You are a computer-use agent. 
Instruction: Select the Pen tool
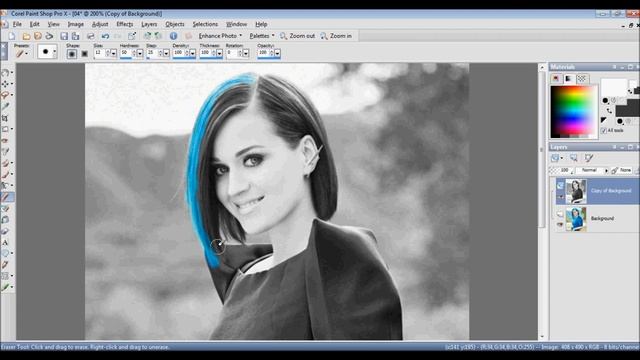point(5,264)
